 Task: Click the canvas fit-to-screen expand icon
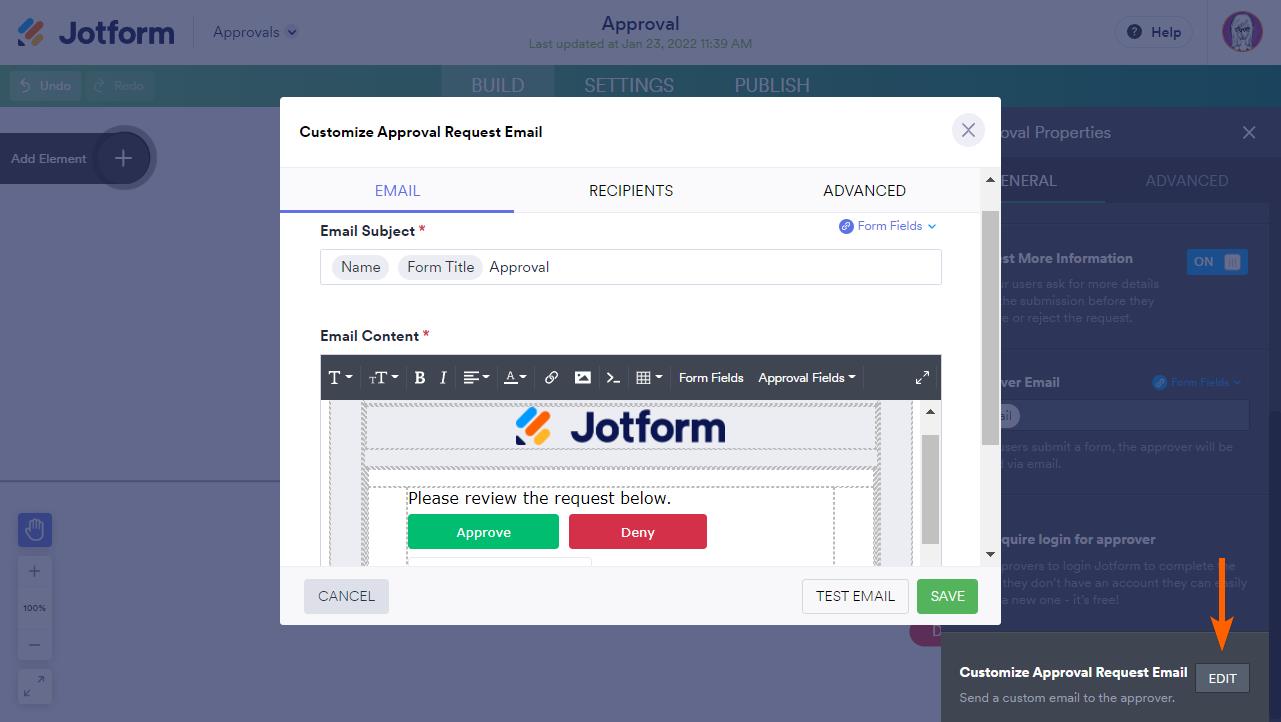(x=35, y=686)
